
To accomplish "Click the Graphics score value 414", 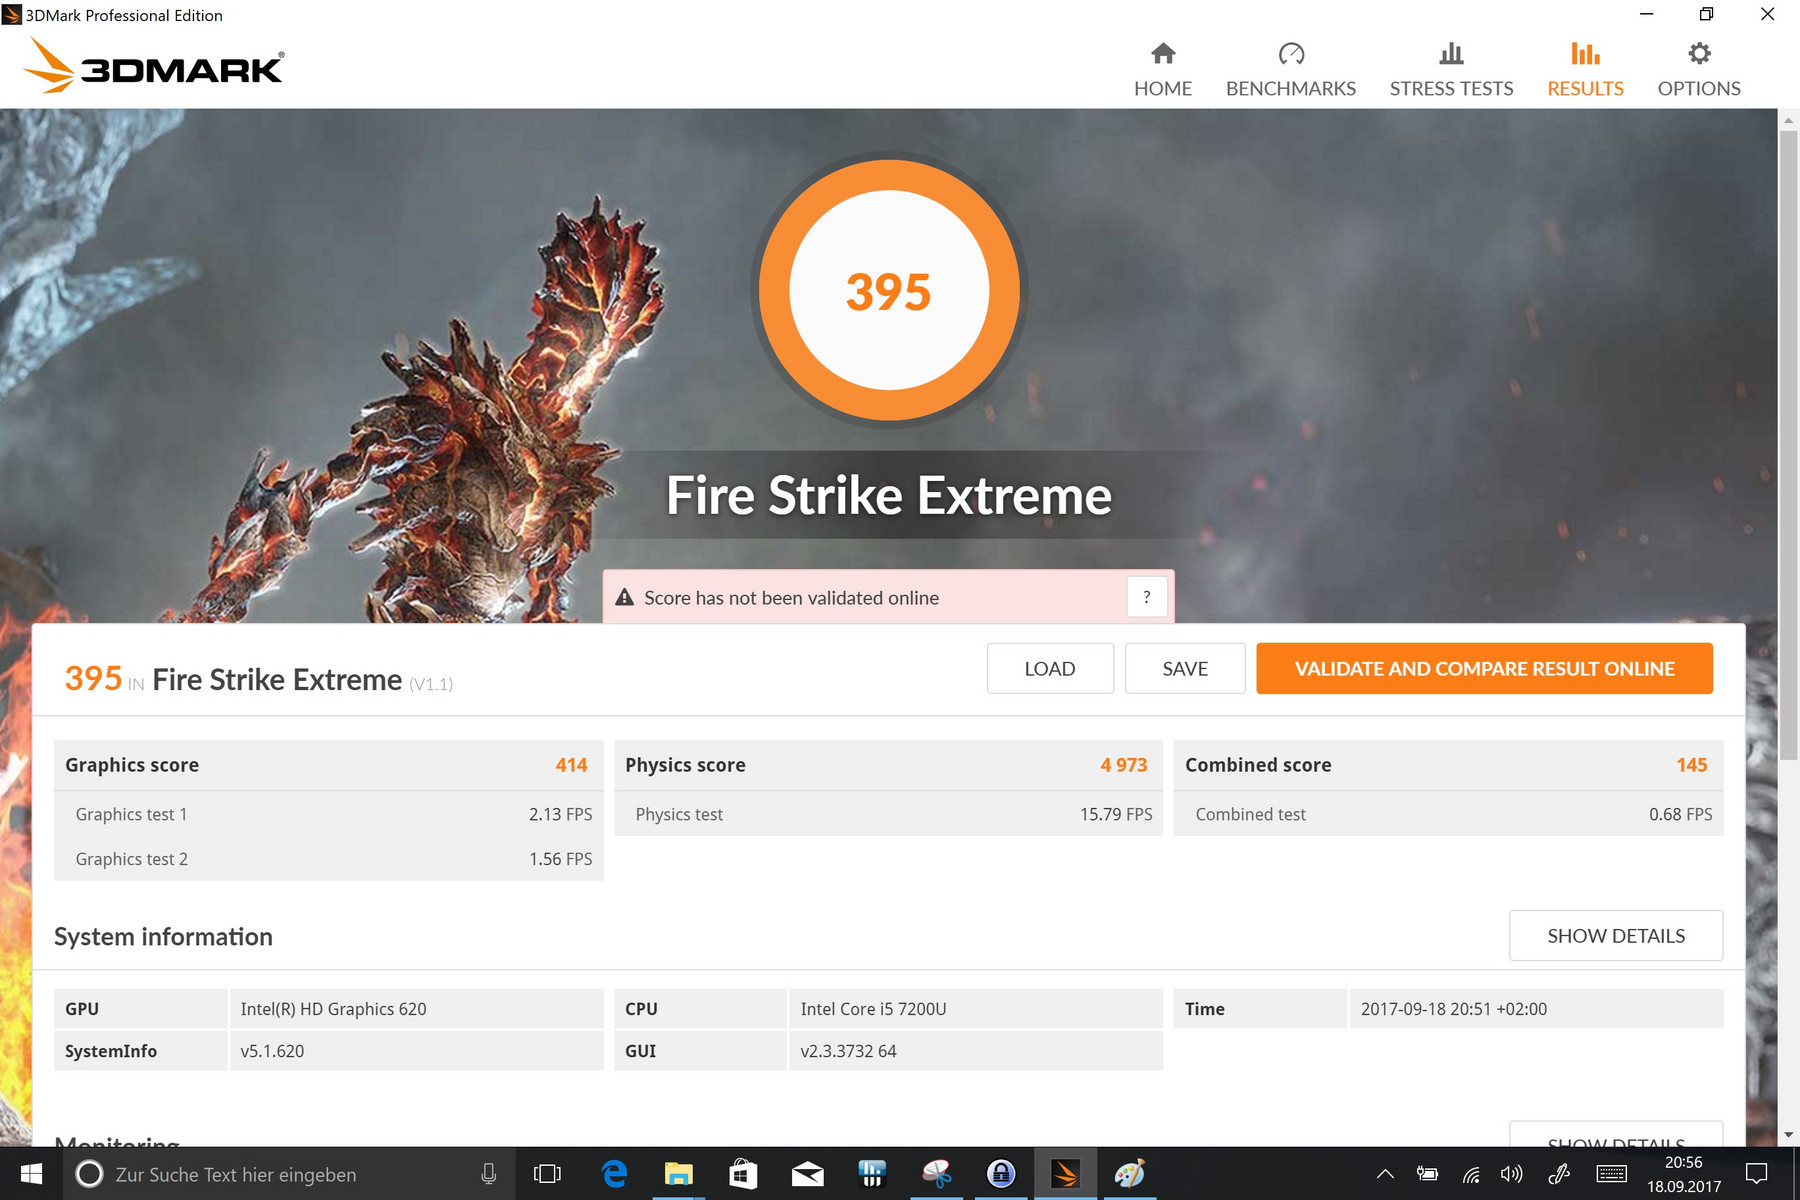I will click(571, 765).
